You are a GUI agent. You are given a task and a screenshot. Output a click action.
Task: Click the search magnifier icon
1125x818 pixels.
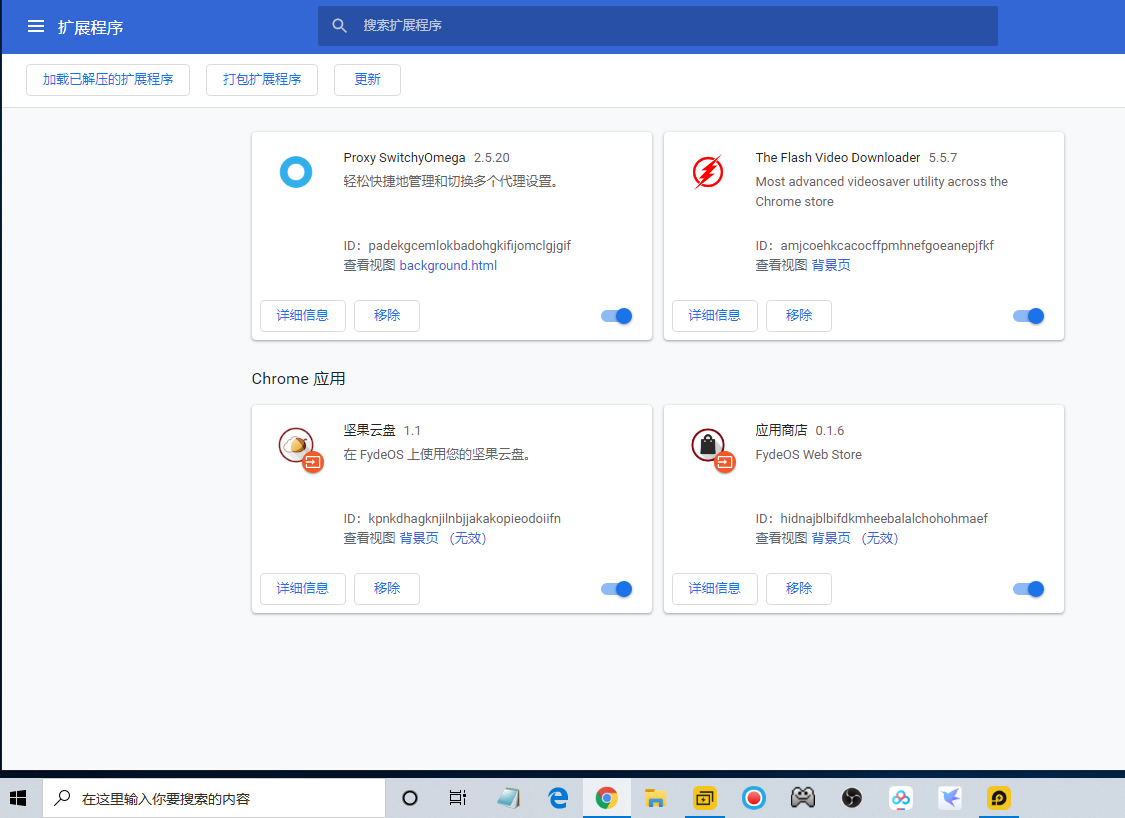pyautogui.click(x=339, y=26)
